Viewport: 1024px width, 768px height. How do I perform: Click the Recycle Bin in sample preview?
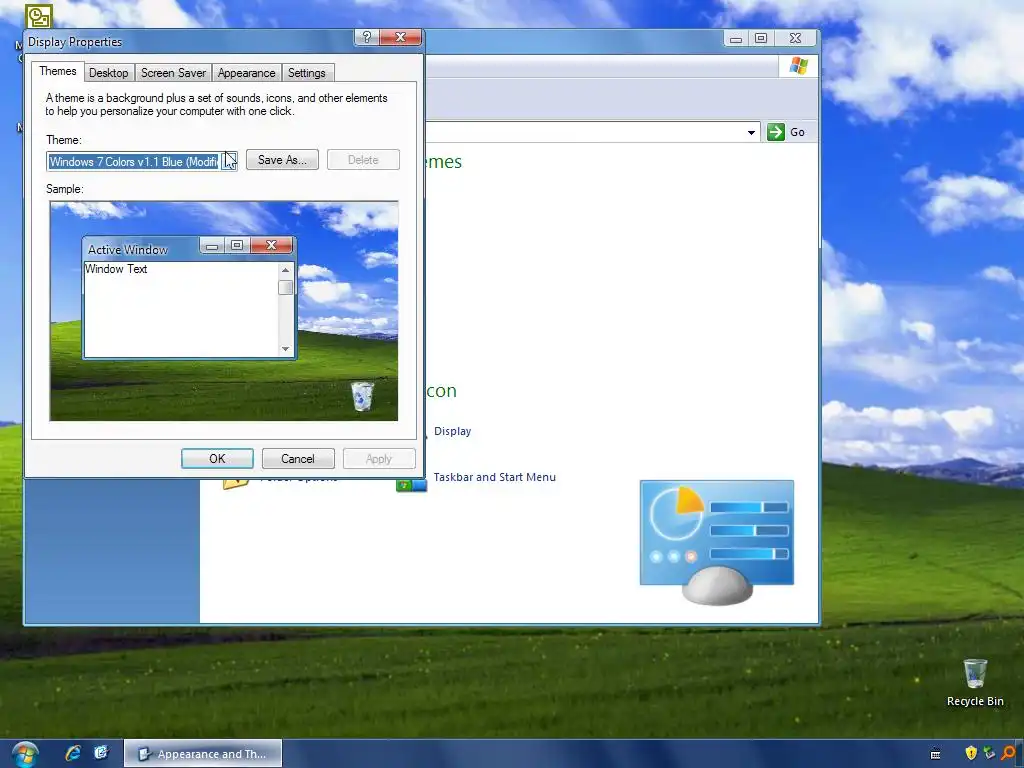(362, 396)
